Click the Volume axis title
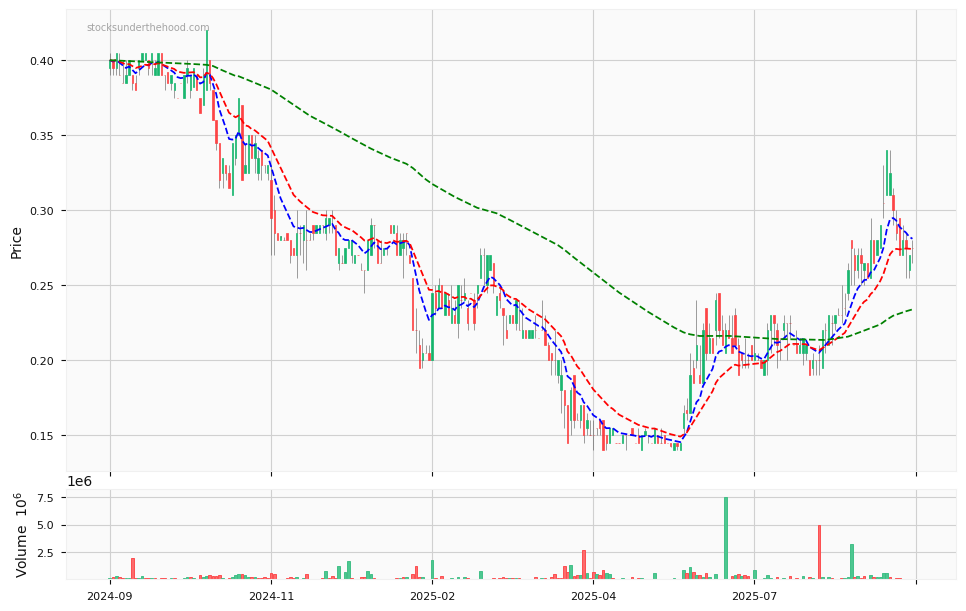 (22, 535)
